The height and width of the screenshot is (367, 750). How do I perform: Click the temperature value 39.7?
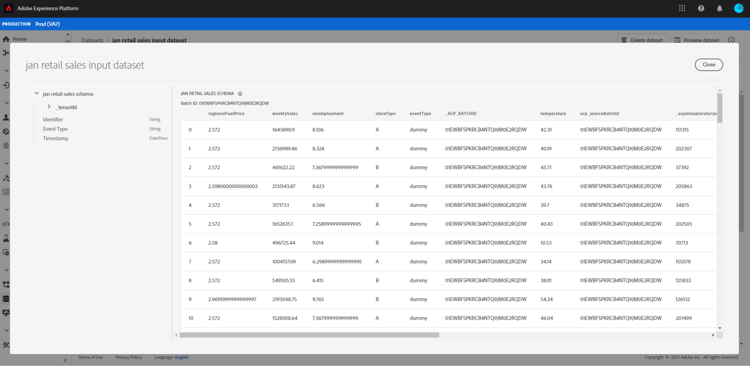545,205
